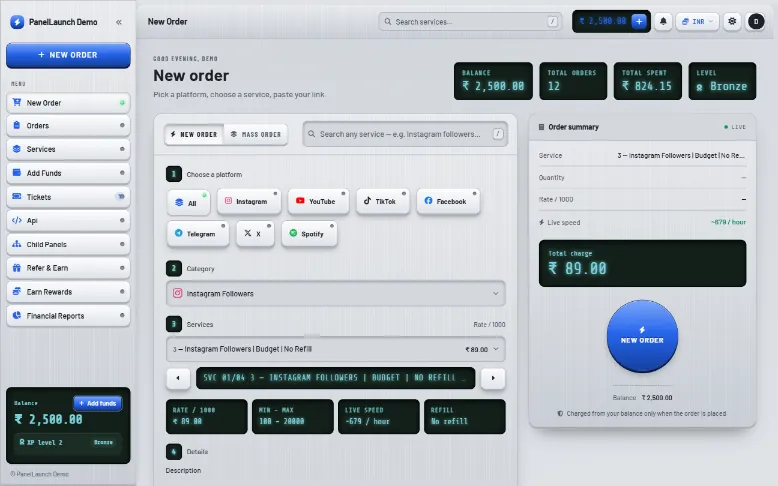This screenshot has width=778, height=486.
Task: Click the round blue New Order button
Action: pyautogui.click(x=642, y=336)
